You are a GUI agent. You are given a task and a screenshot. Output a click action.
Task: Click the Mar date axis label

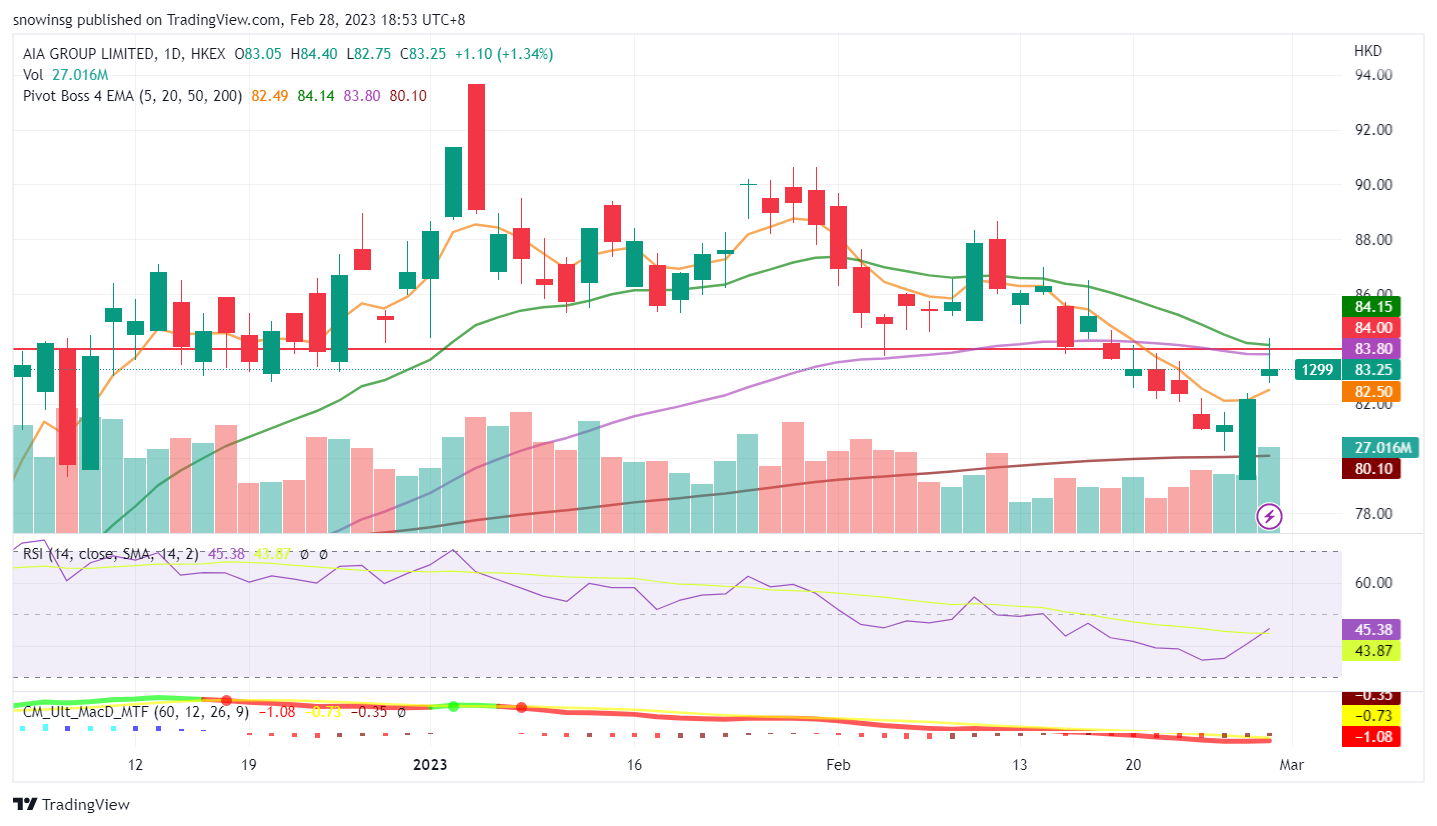[1291, 765]
